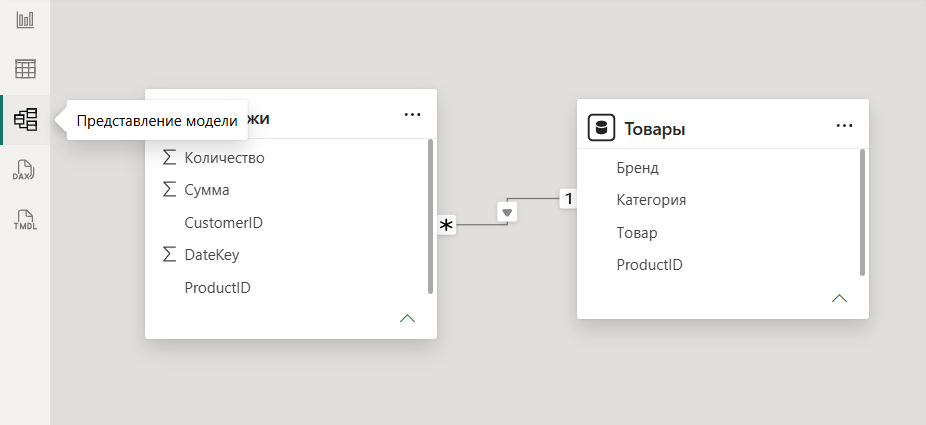Open more options on the left table card
The width and height of the screenshot is (926, 425).
click(x=412, y=115)
